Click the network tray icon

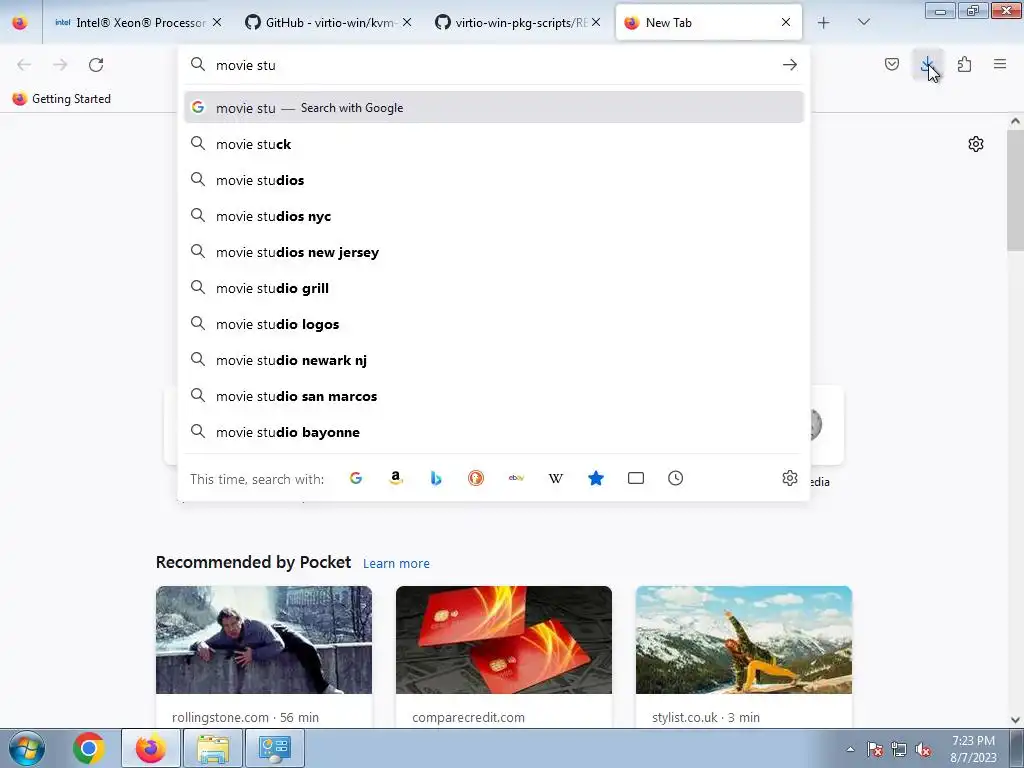coord(899,750)
